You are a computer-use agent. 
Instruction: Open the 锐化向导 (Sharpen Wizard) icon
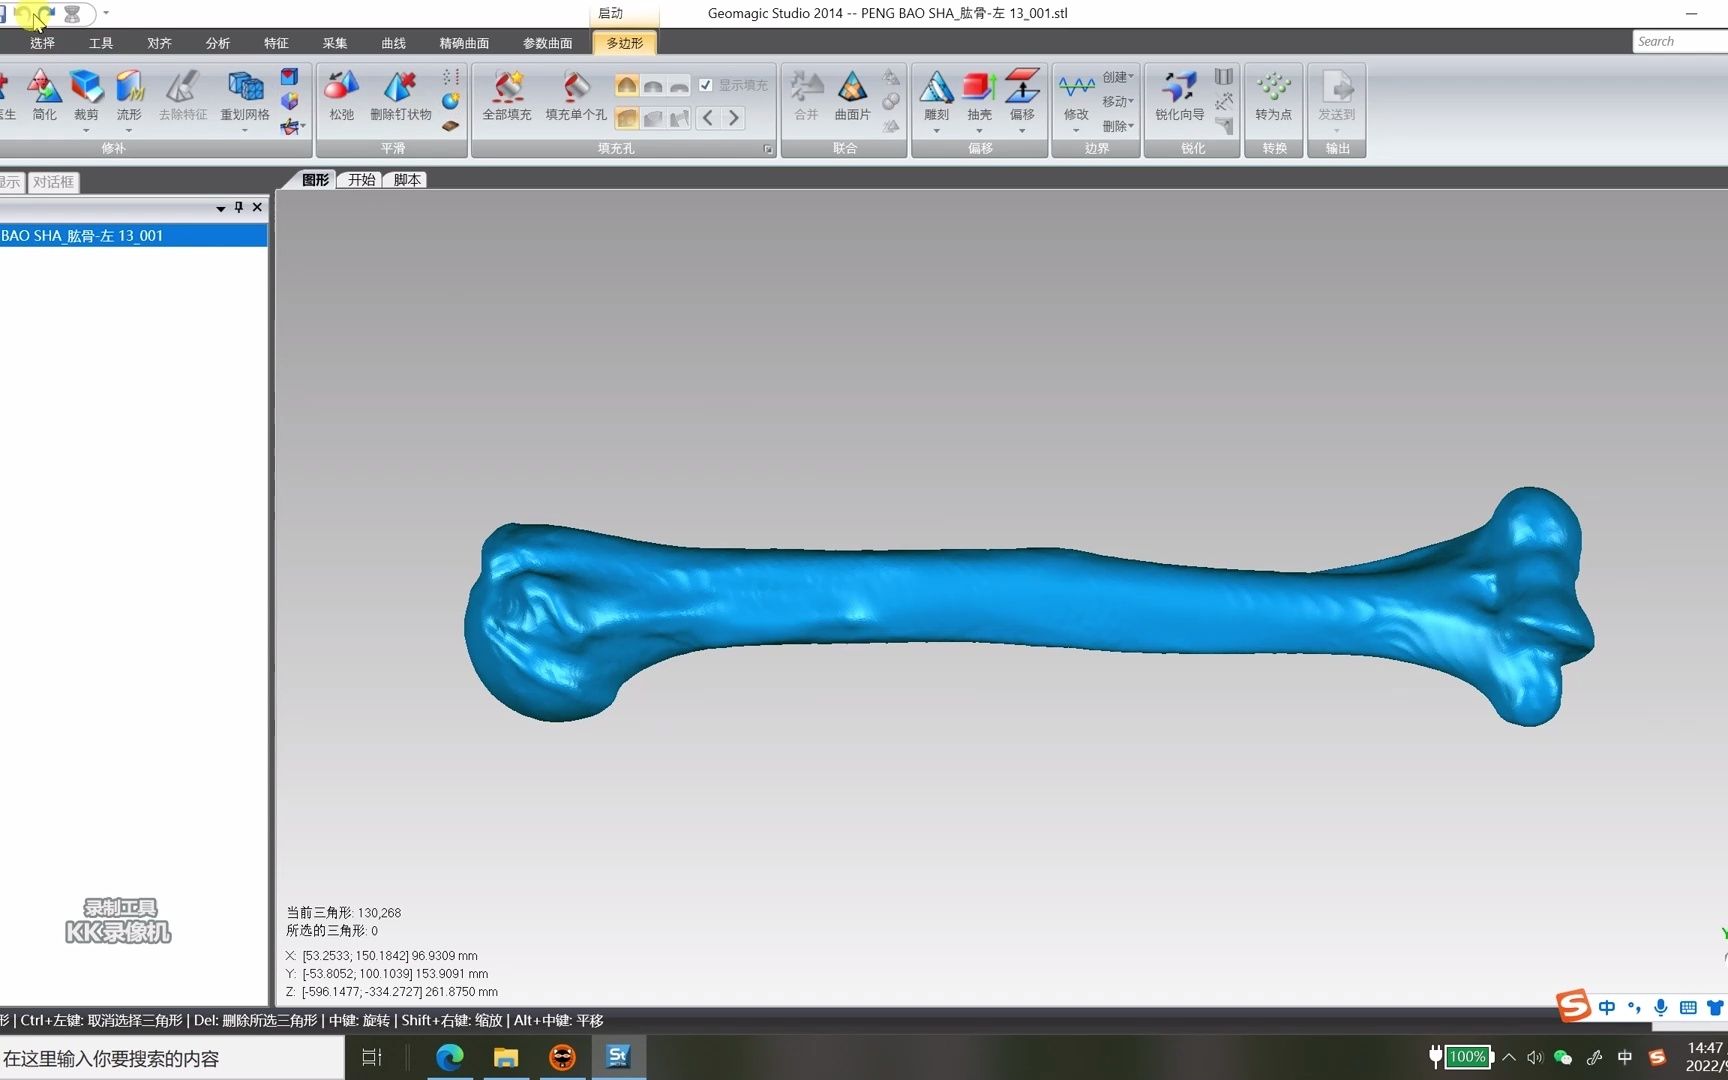pos(1179,88)
